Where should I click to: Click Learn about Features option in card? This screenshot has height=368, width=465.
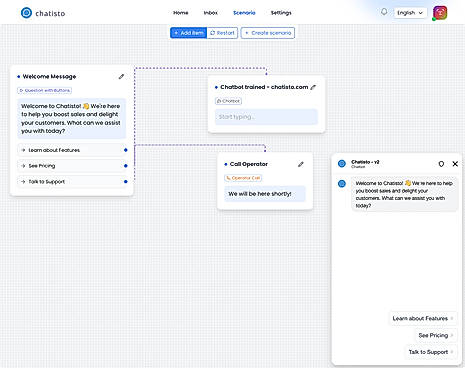click(72, 150)
